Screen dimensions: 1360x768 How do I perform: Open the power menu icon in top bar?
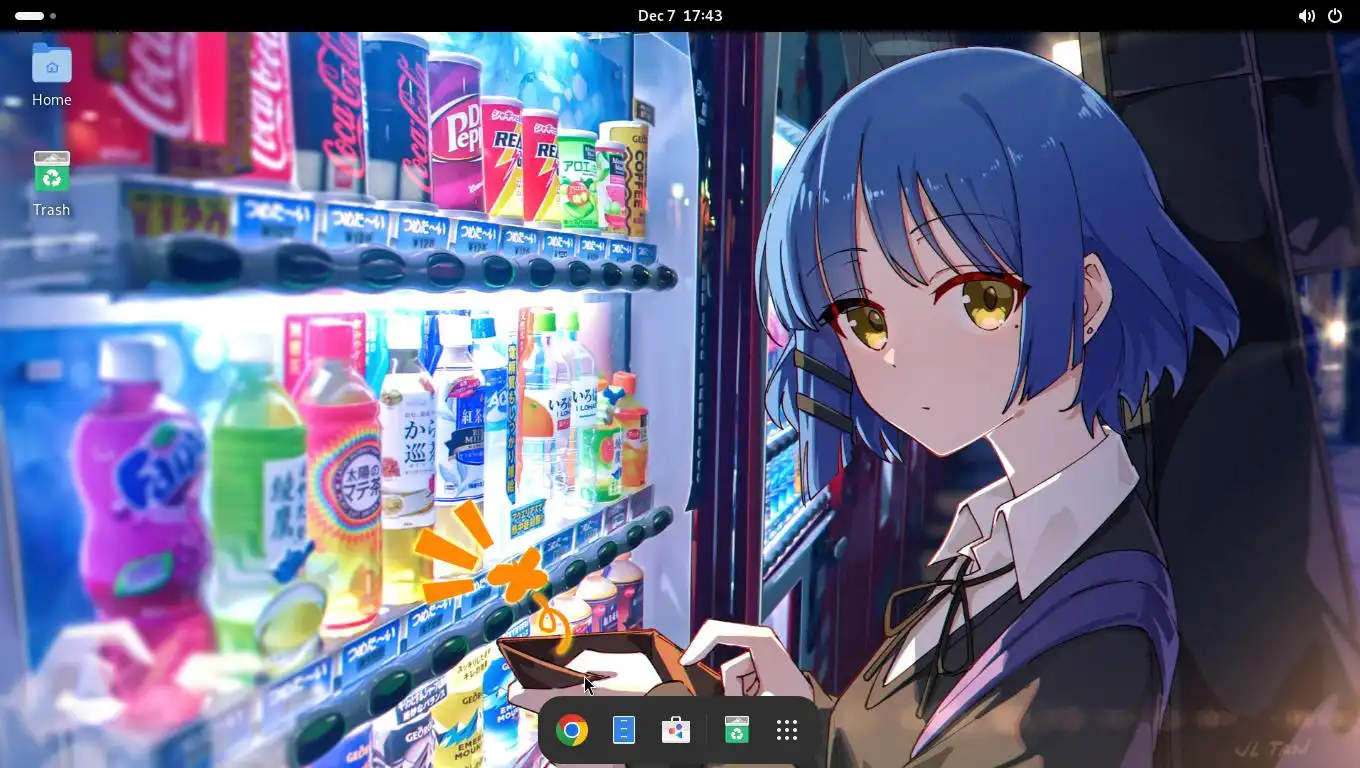coord(1335,16)
